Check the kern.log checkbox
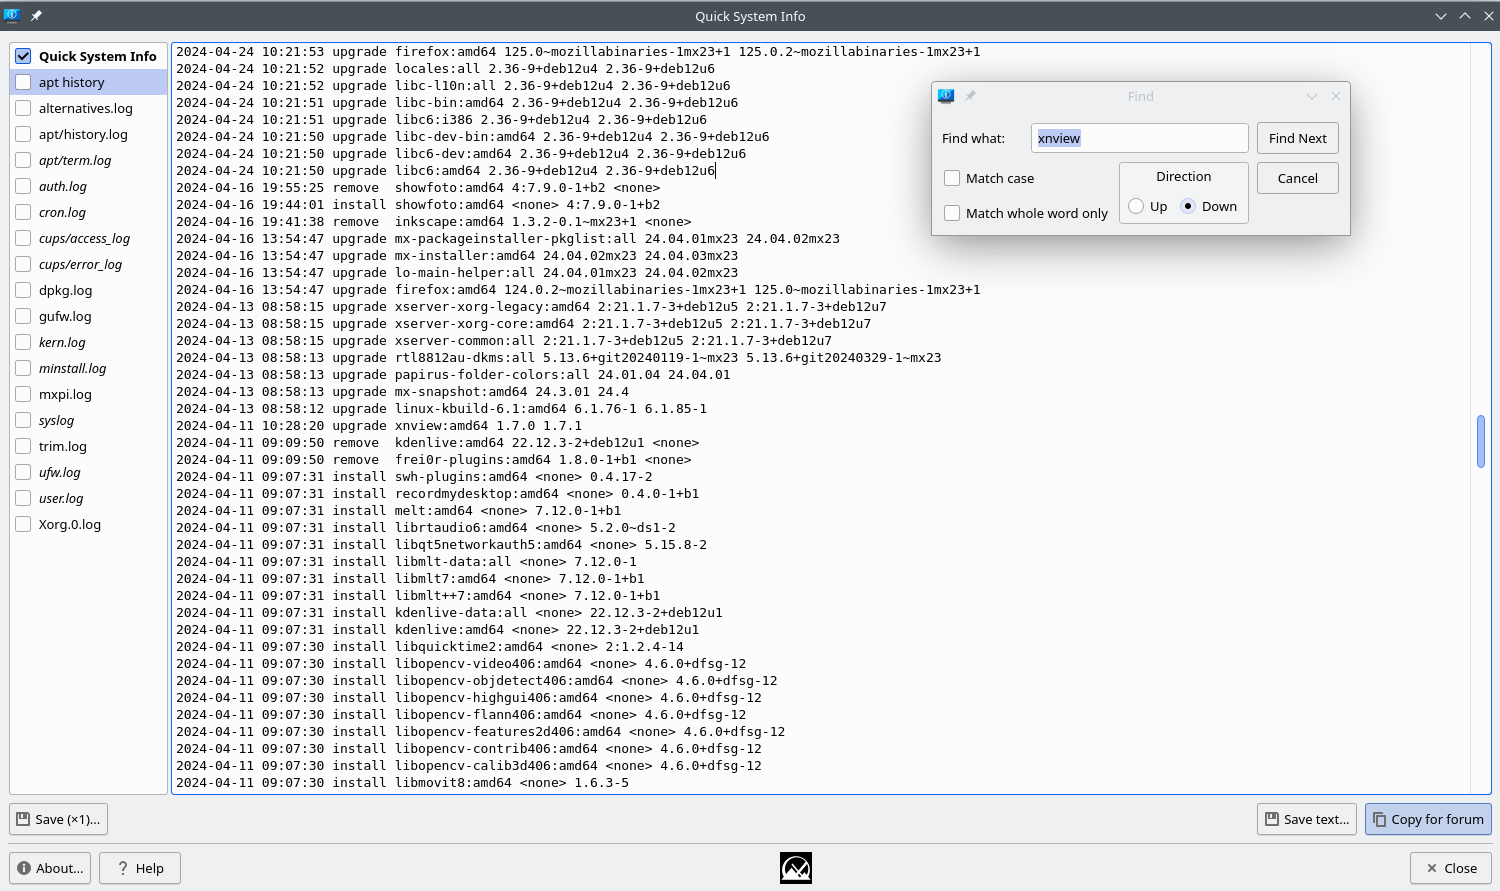The image size is (1500, 891). click(23, 342)
